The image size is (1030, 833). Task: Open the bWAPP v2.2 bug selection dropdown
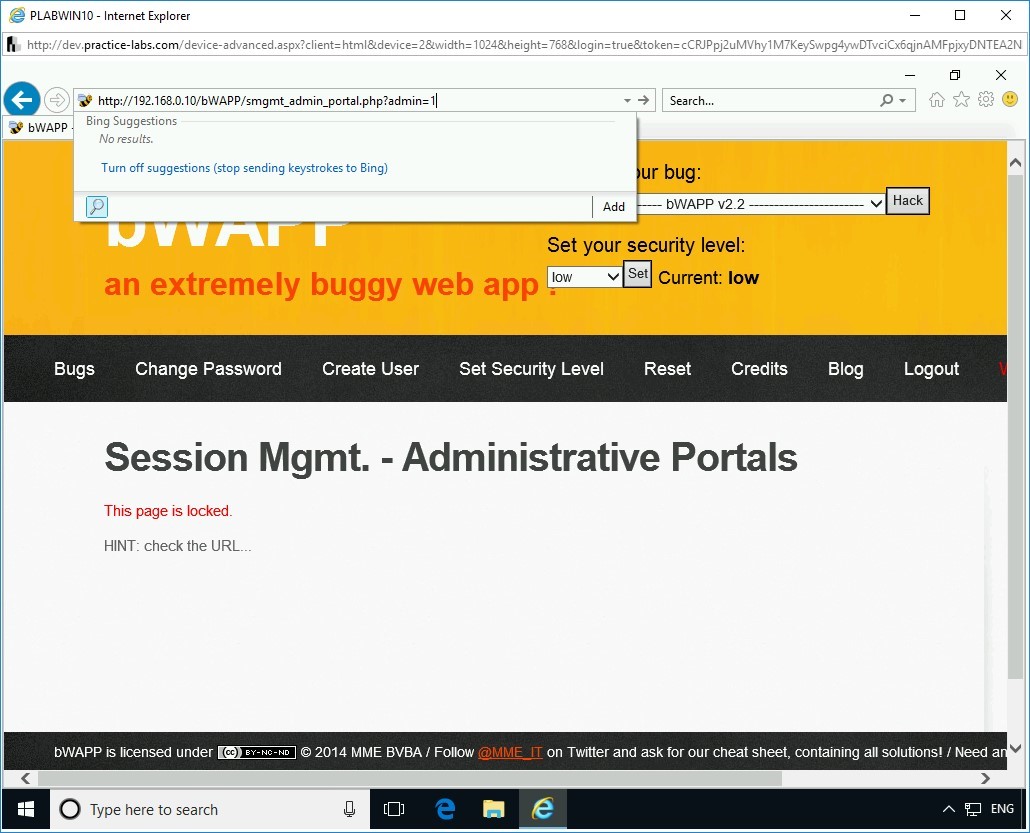click(760, 203)
